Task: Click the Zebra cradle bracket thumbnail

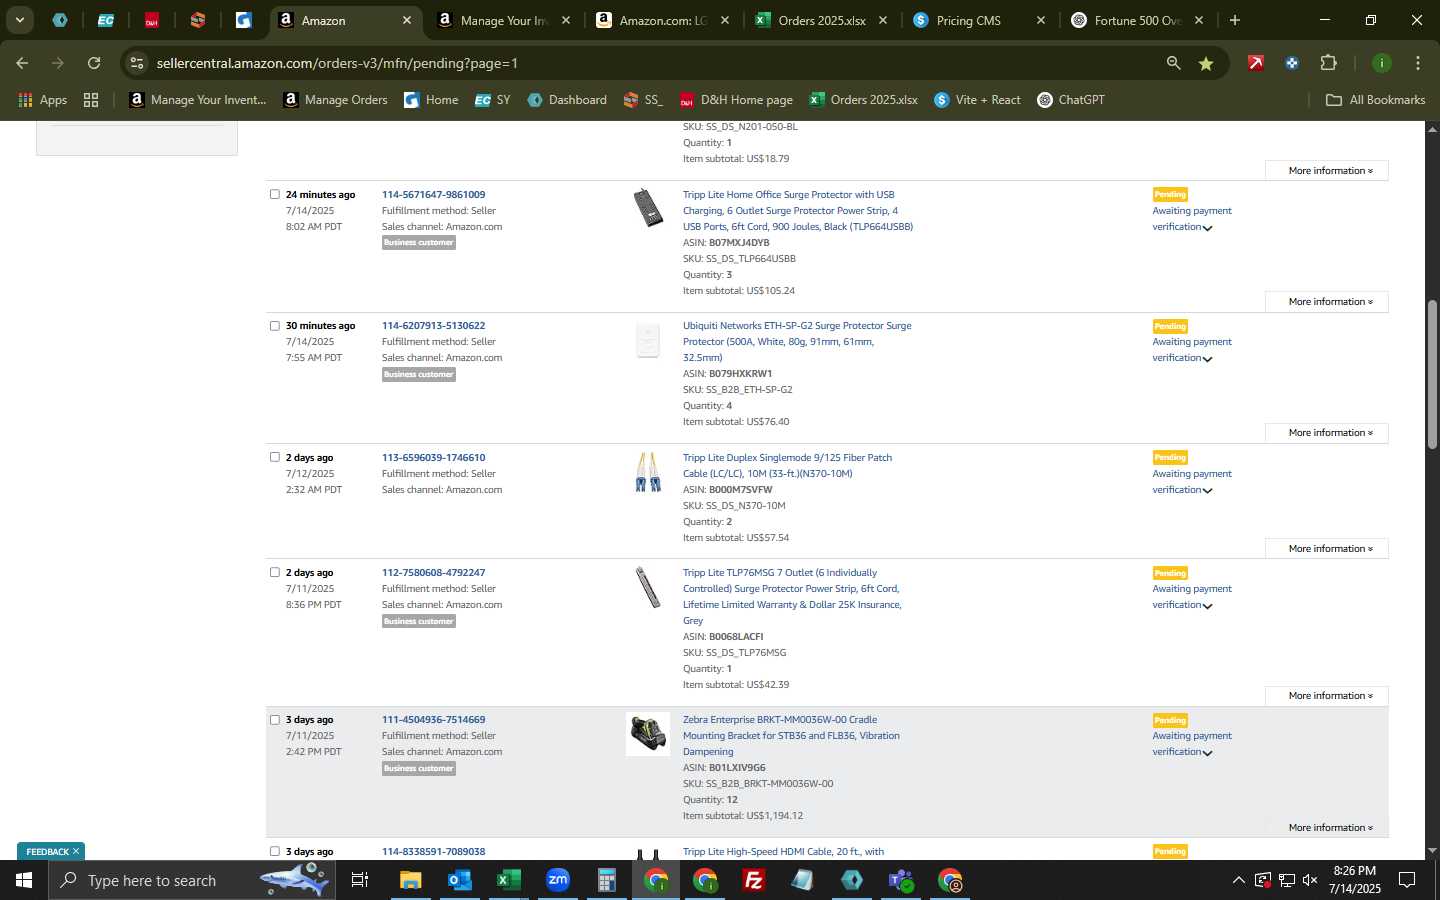Action: click(x=648, y=734)
